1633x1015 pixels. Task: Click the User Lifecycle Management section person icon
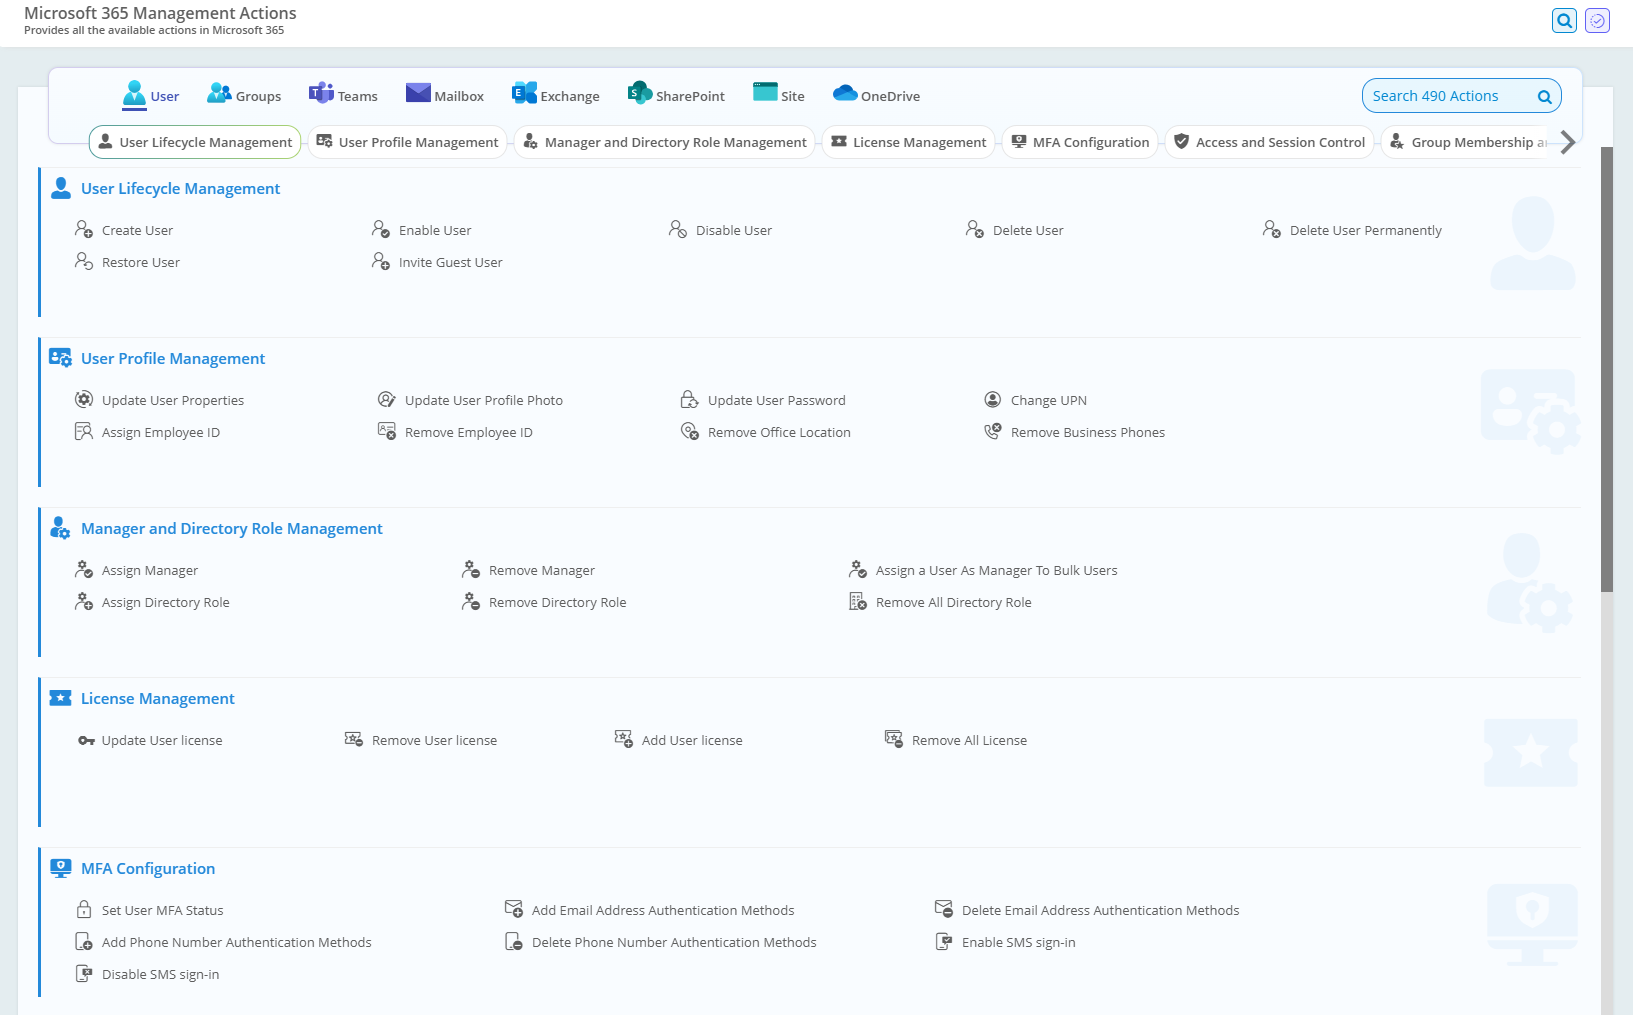click(61, 187)
